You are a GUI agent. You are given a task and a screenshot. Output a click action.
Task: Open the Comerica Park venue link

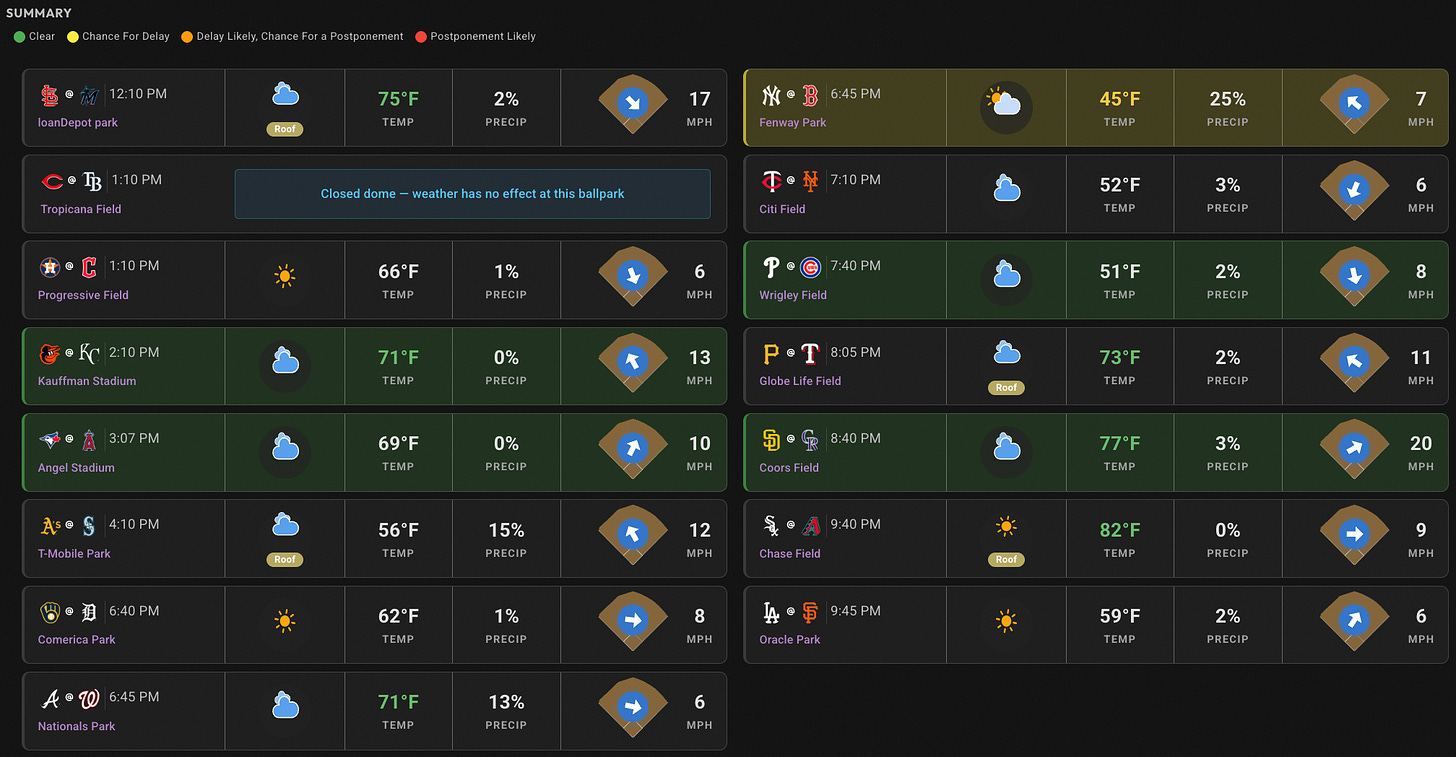click(x=77, y=639)
